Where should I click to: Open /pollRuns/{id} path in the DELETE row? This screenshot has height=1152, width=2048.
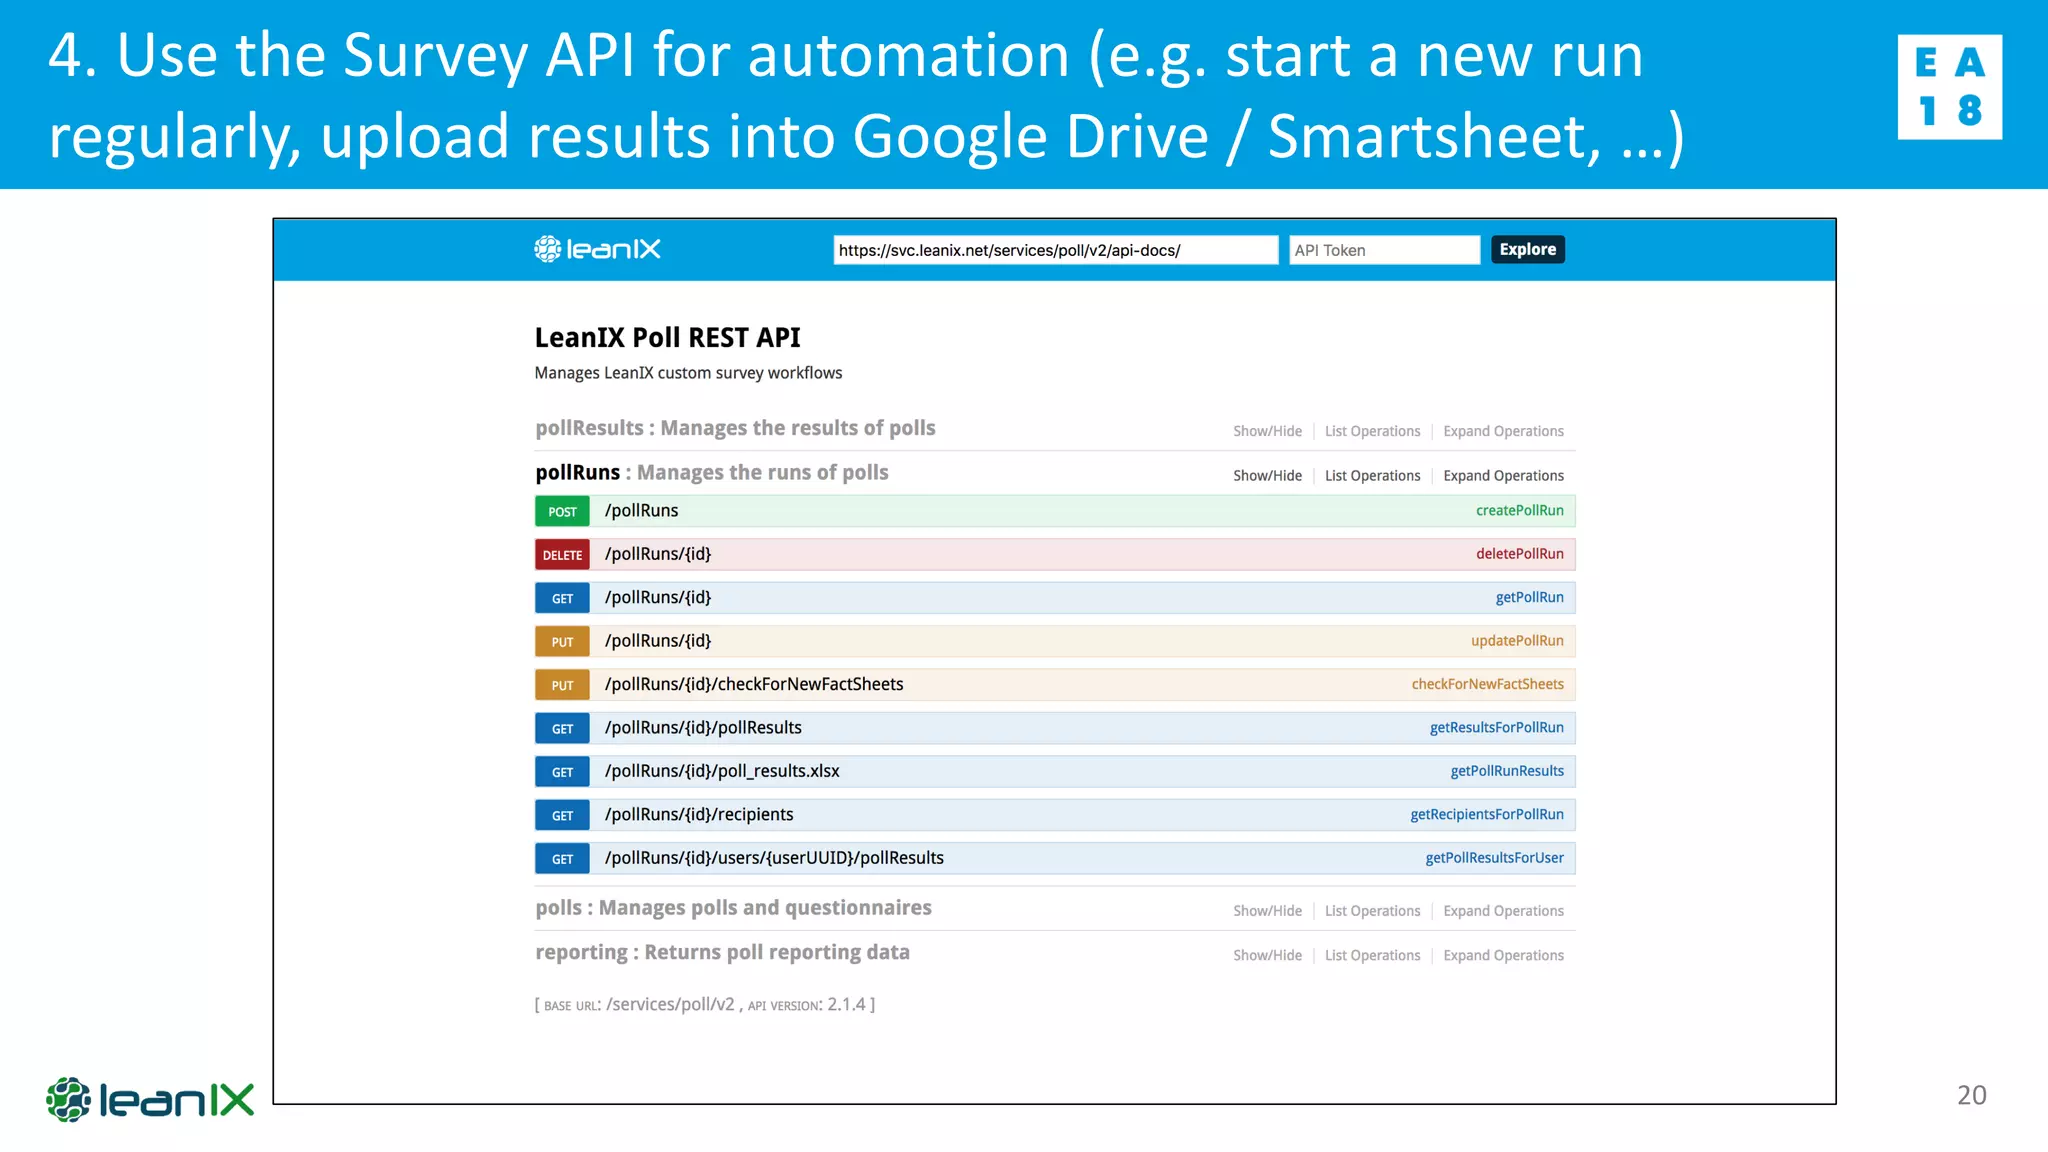click(x=658, y=554)
